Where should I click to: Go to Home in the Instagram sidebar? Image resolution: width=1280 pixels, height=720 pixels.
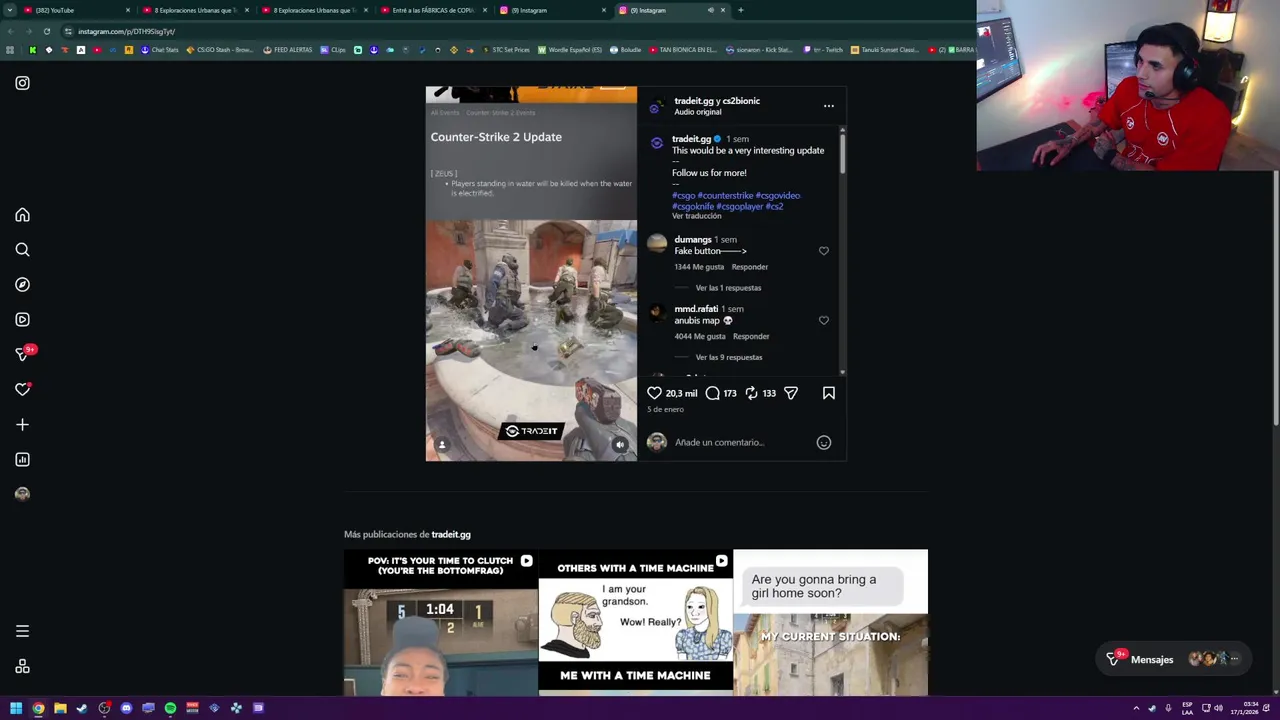[x=22, y=215]
